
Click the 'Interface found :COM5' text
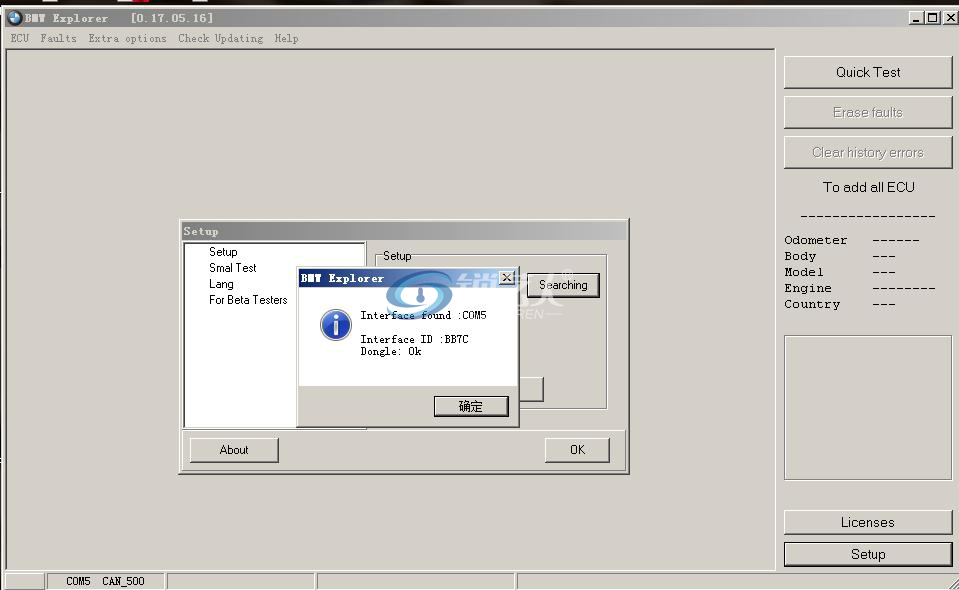[423, 315]
